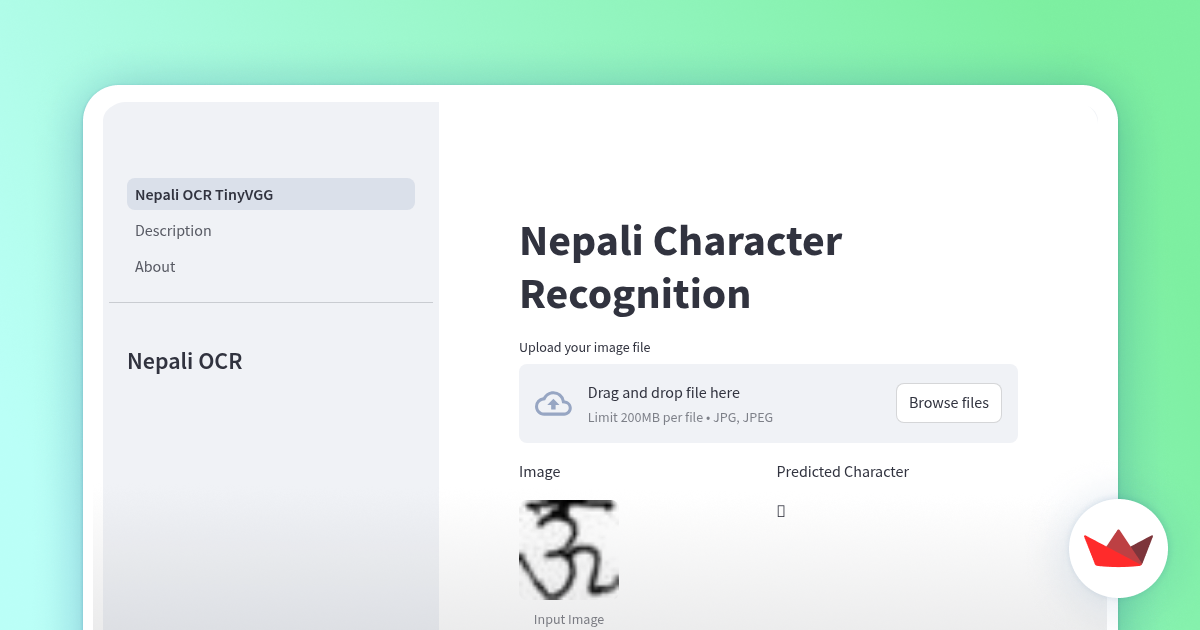
Task: Click the cloud upload icon
Action: coord(553,403)
